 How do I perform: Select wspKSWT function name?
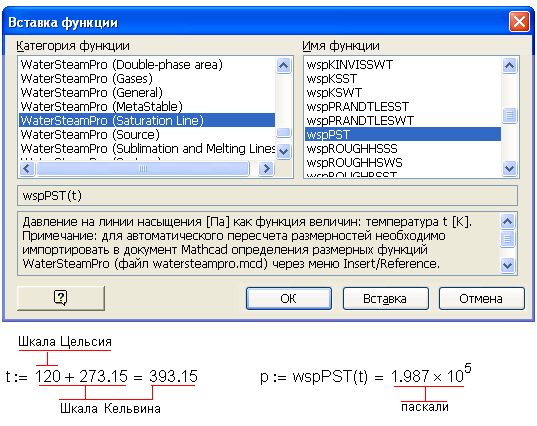(x=403, y=92)
